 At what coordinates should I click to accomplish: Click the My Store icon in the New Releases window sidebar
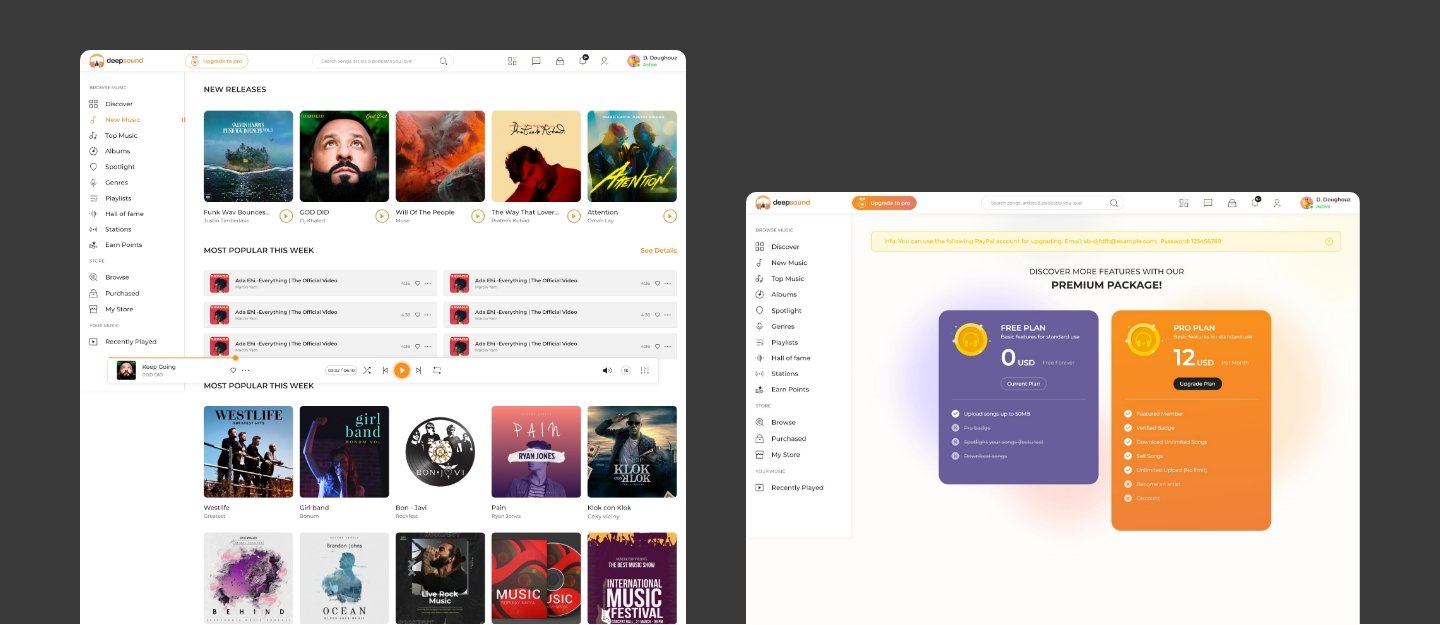click(93, 309)
